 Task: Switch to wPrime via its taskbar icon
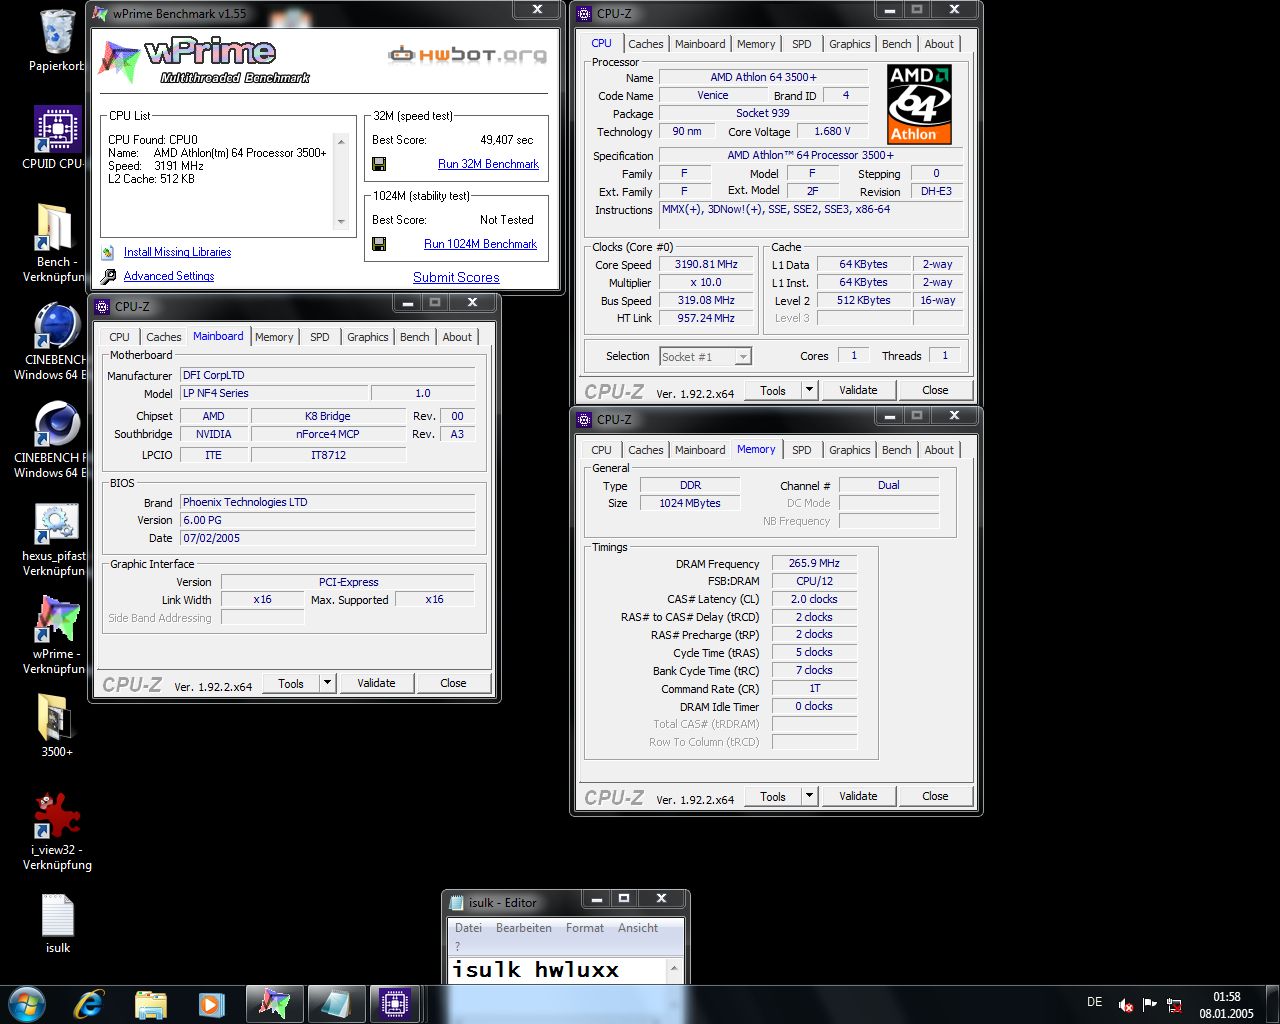click(x=274, y=1004)
